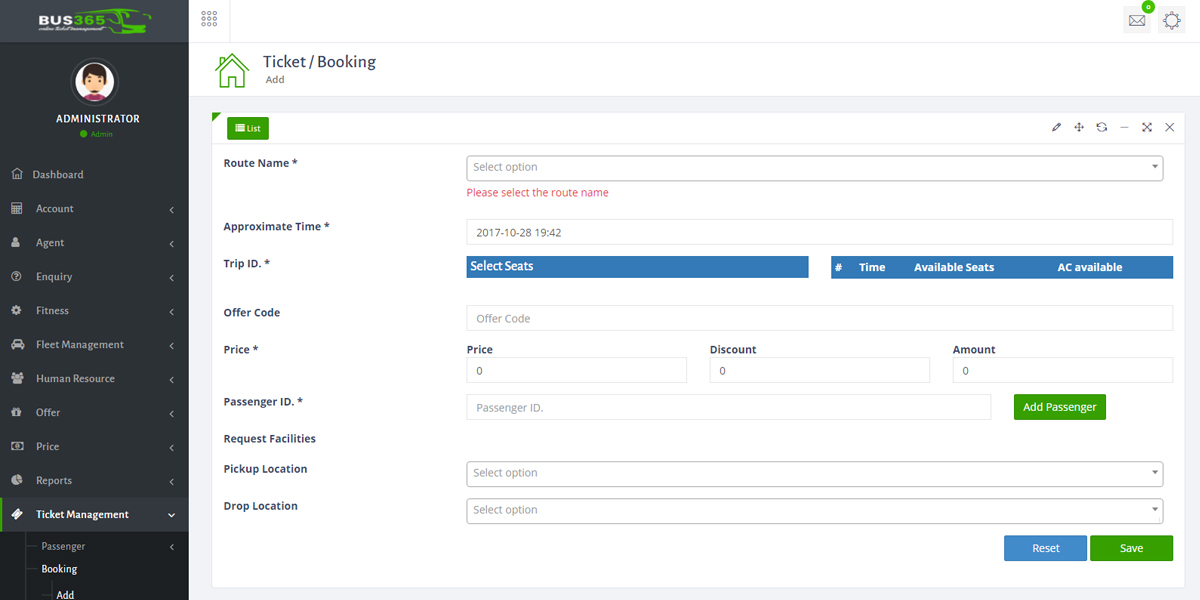This screenshot has height=600, width=1200.
Task: Click the blue Reset button
Action: point(1045,548)
